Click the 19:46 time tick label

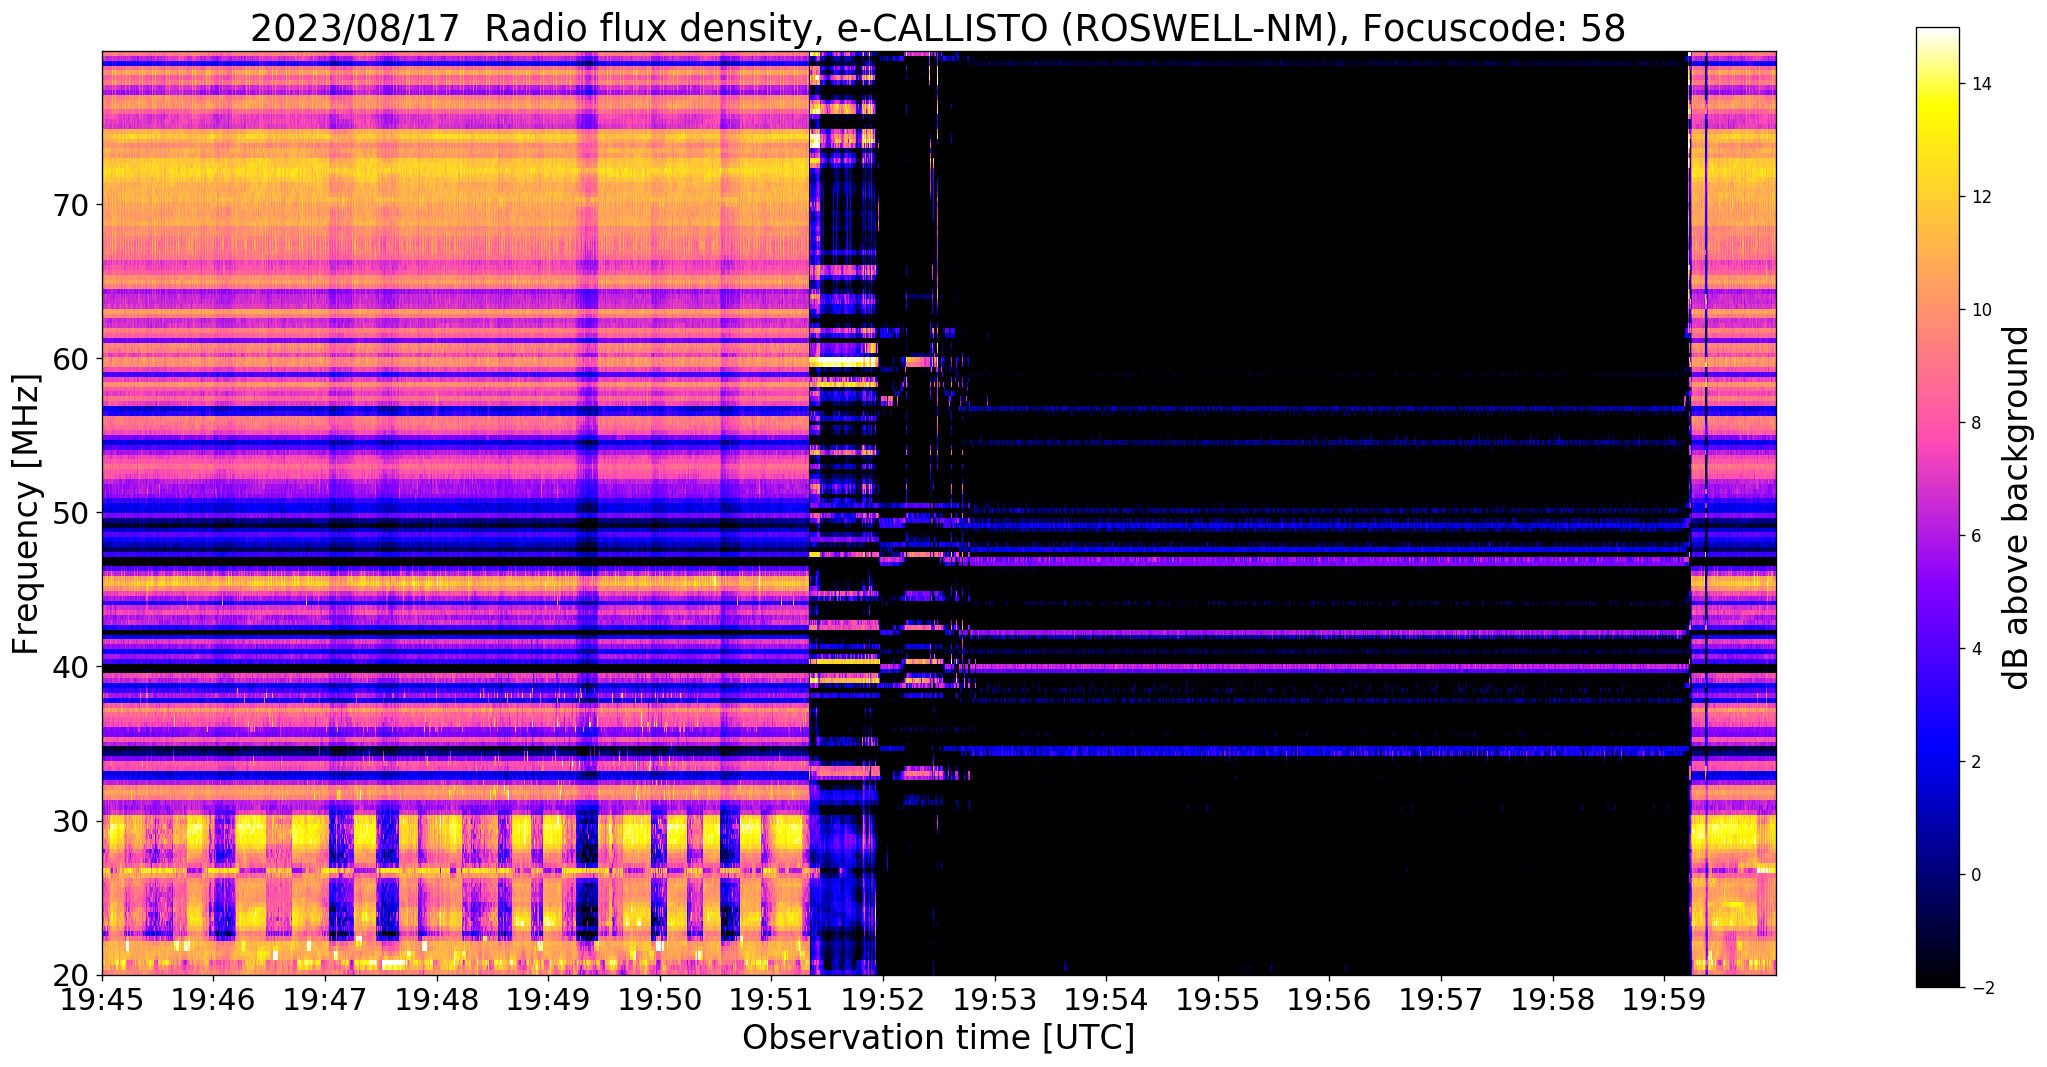click(213, 999)
